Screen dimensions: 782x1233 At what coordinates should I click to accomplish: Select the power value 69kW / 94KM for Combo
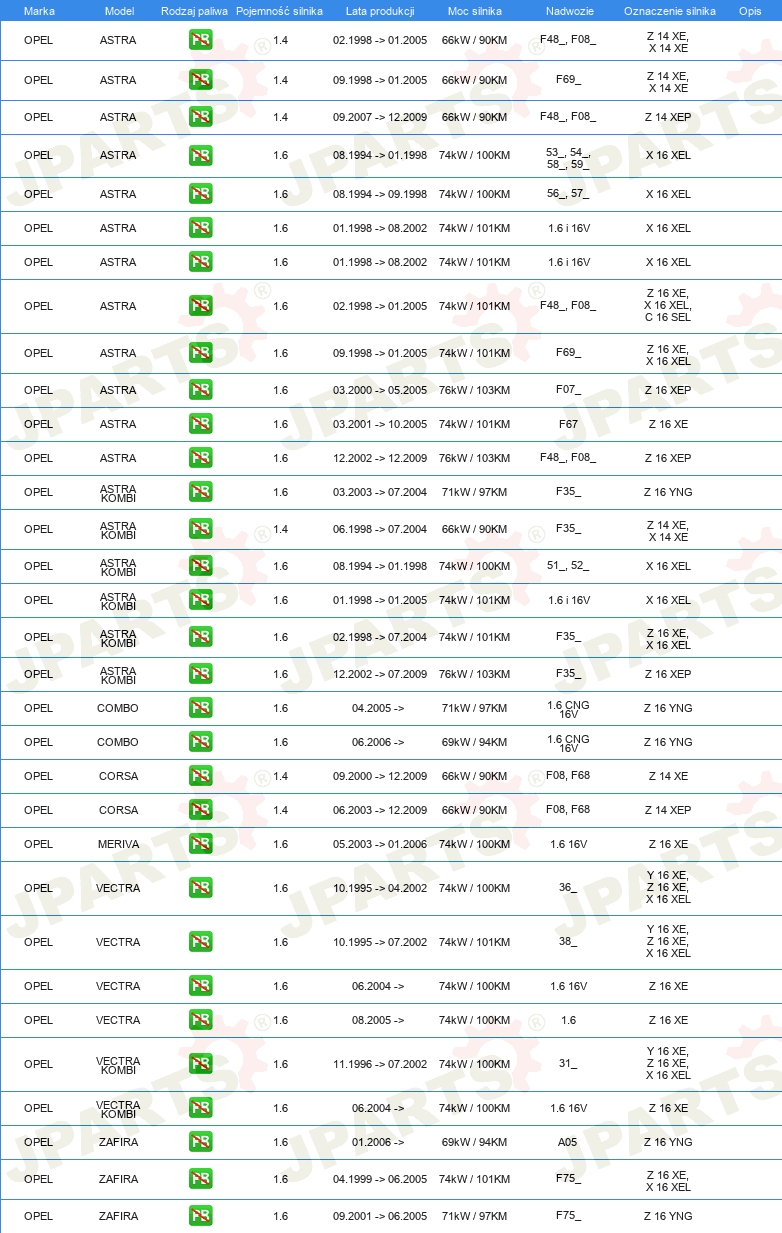[x=475, y=742]
